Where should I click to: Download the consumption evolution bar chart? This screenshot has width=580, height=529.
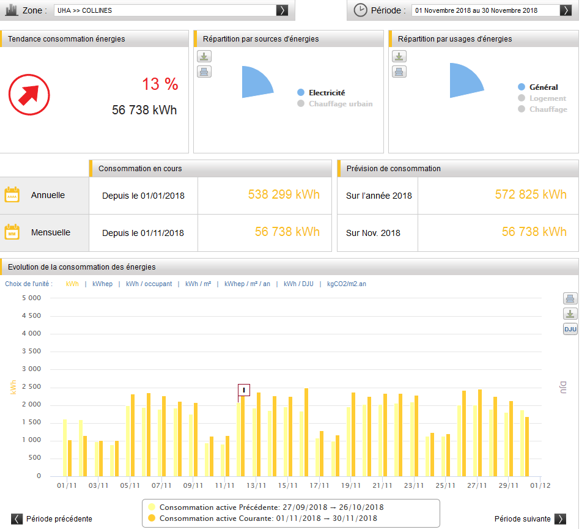(x=570, y=314)
